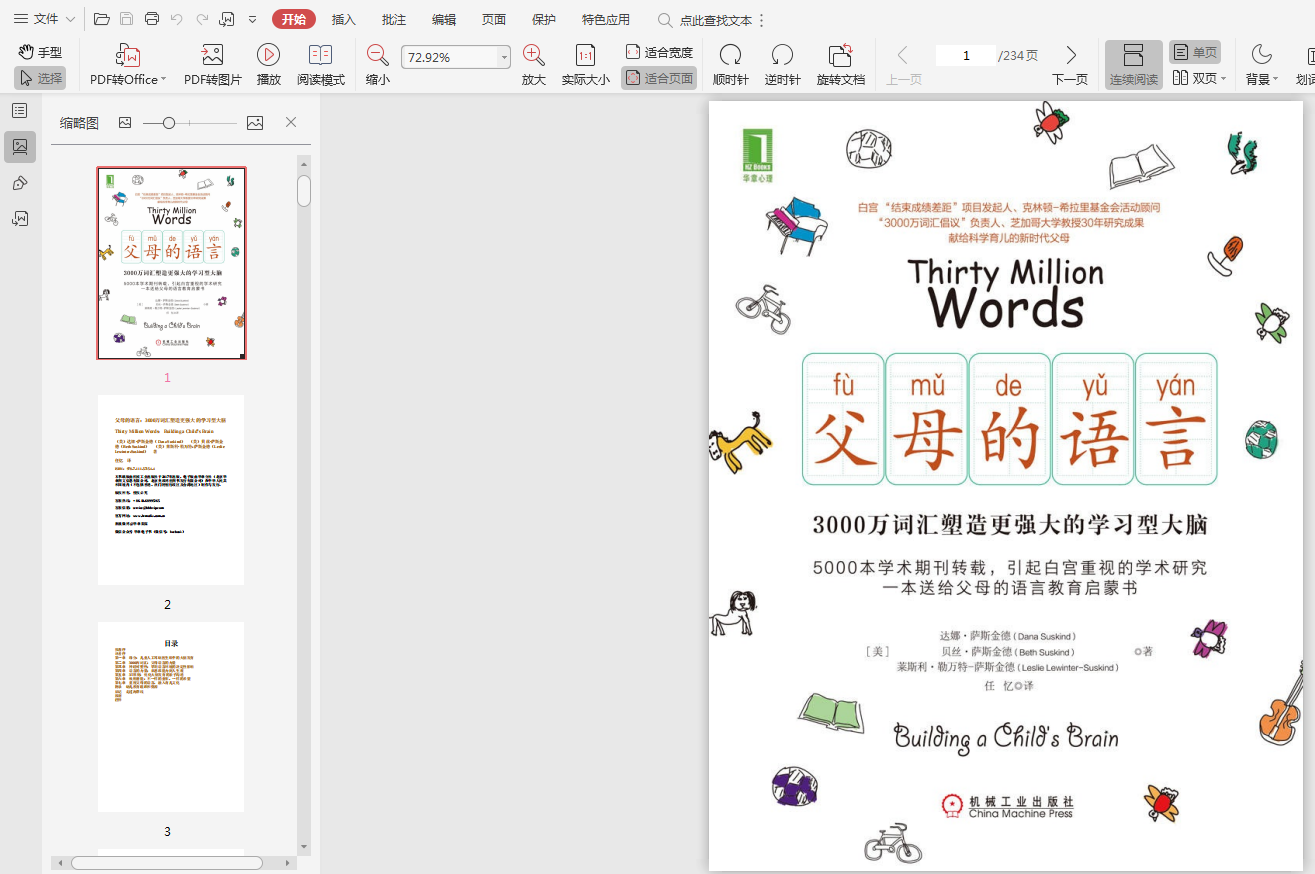Click the 放大 zoom in icon
The width and height of the screenshot is (1315, 874).
534,55
